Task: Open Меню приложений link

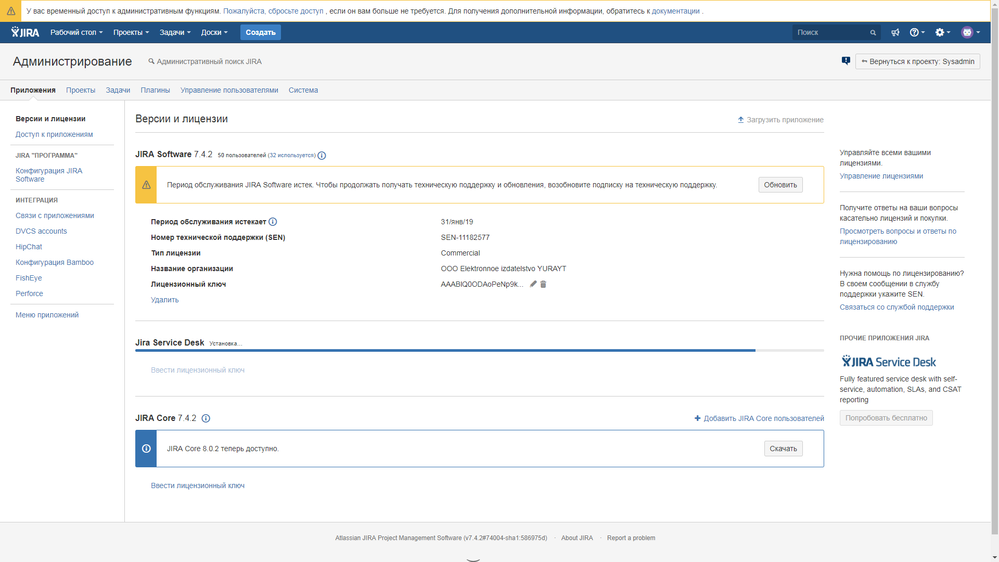Action: [47, 315]
